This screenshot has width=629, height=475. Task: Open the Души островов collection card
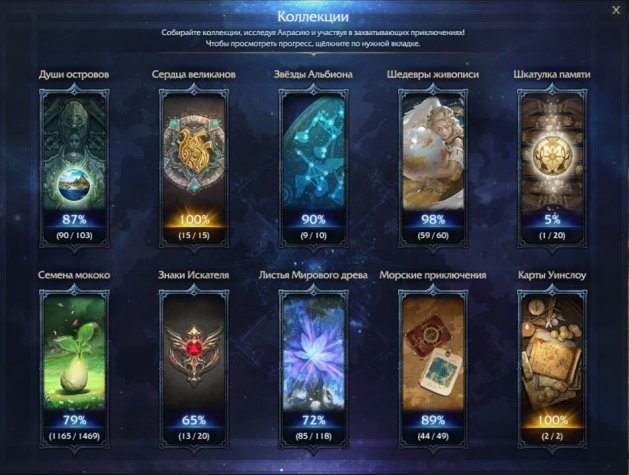[74, 168]
